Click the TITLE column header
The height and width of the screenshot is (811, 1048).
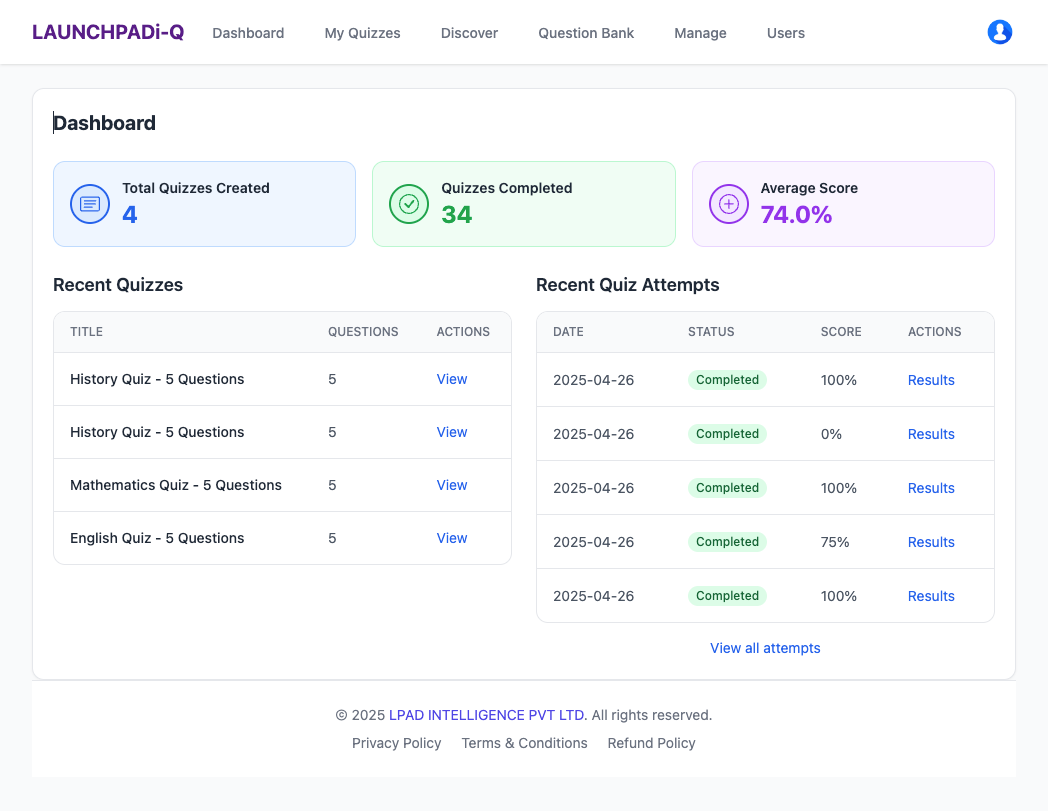tap(86, 332)
